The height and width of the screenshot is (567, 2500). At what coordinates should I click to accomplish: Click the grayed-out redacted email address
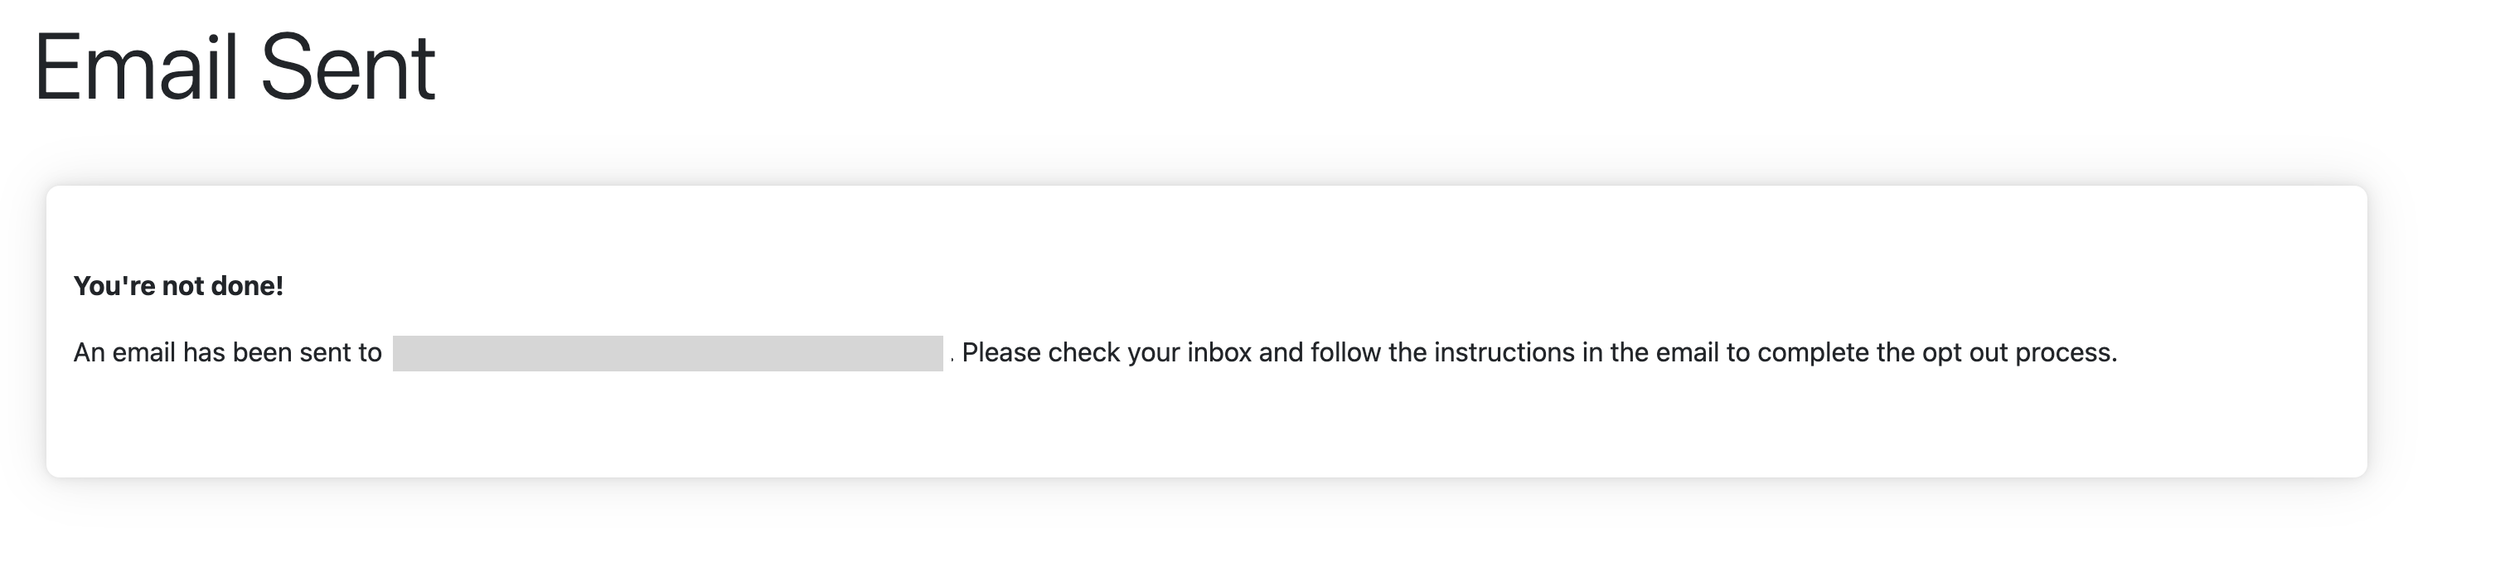(667, 353)
